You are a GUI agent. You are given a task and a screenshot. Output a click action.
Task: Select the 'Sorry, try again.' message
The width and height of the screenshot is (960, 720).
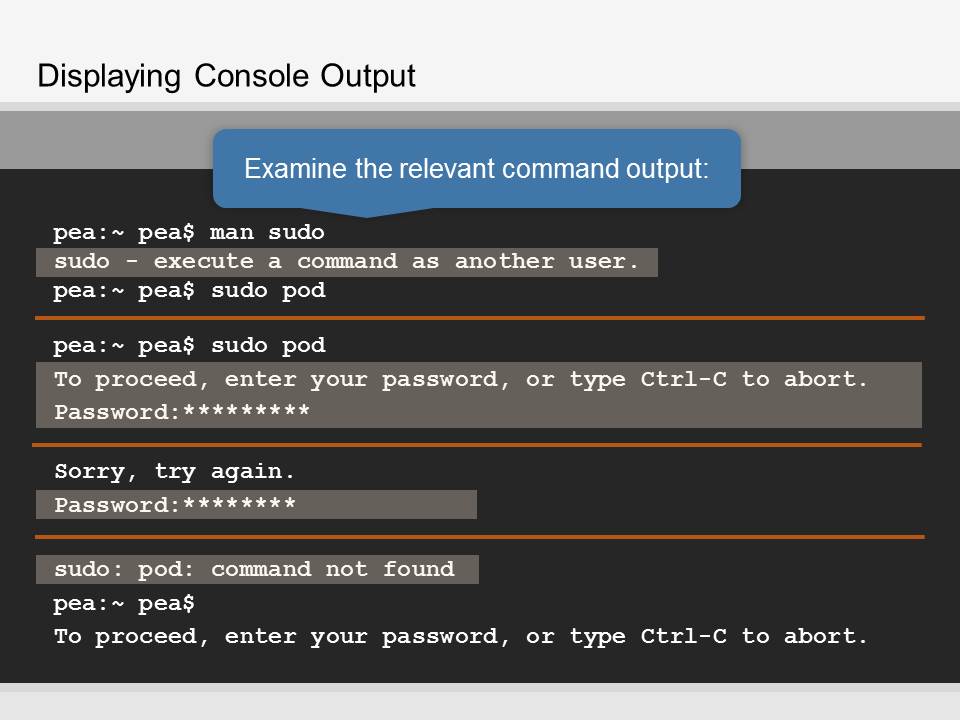click(x=174, y=471)
